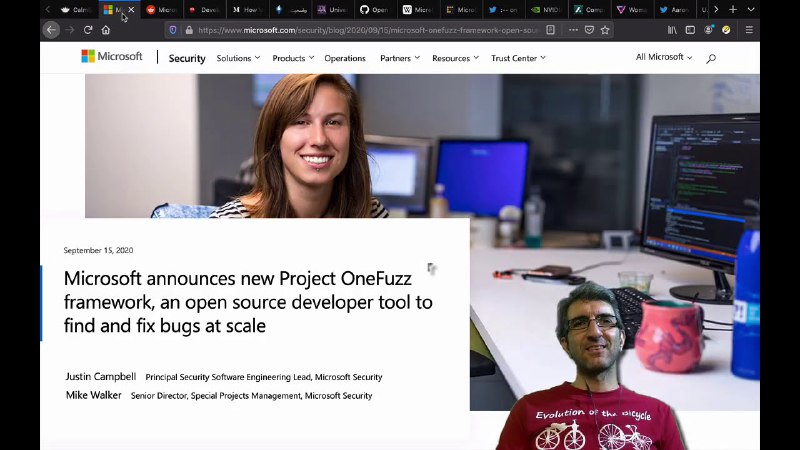Open the Security site home link
This screenshot has height=450, width=800.
pyautogui.click(x=187, y=58)
